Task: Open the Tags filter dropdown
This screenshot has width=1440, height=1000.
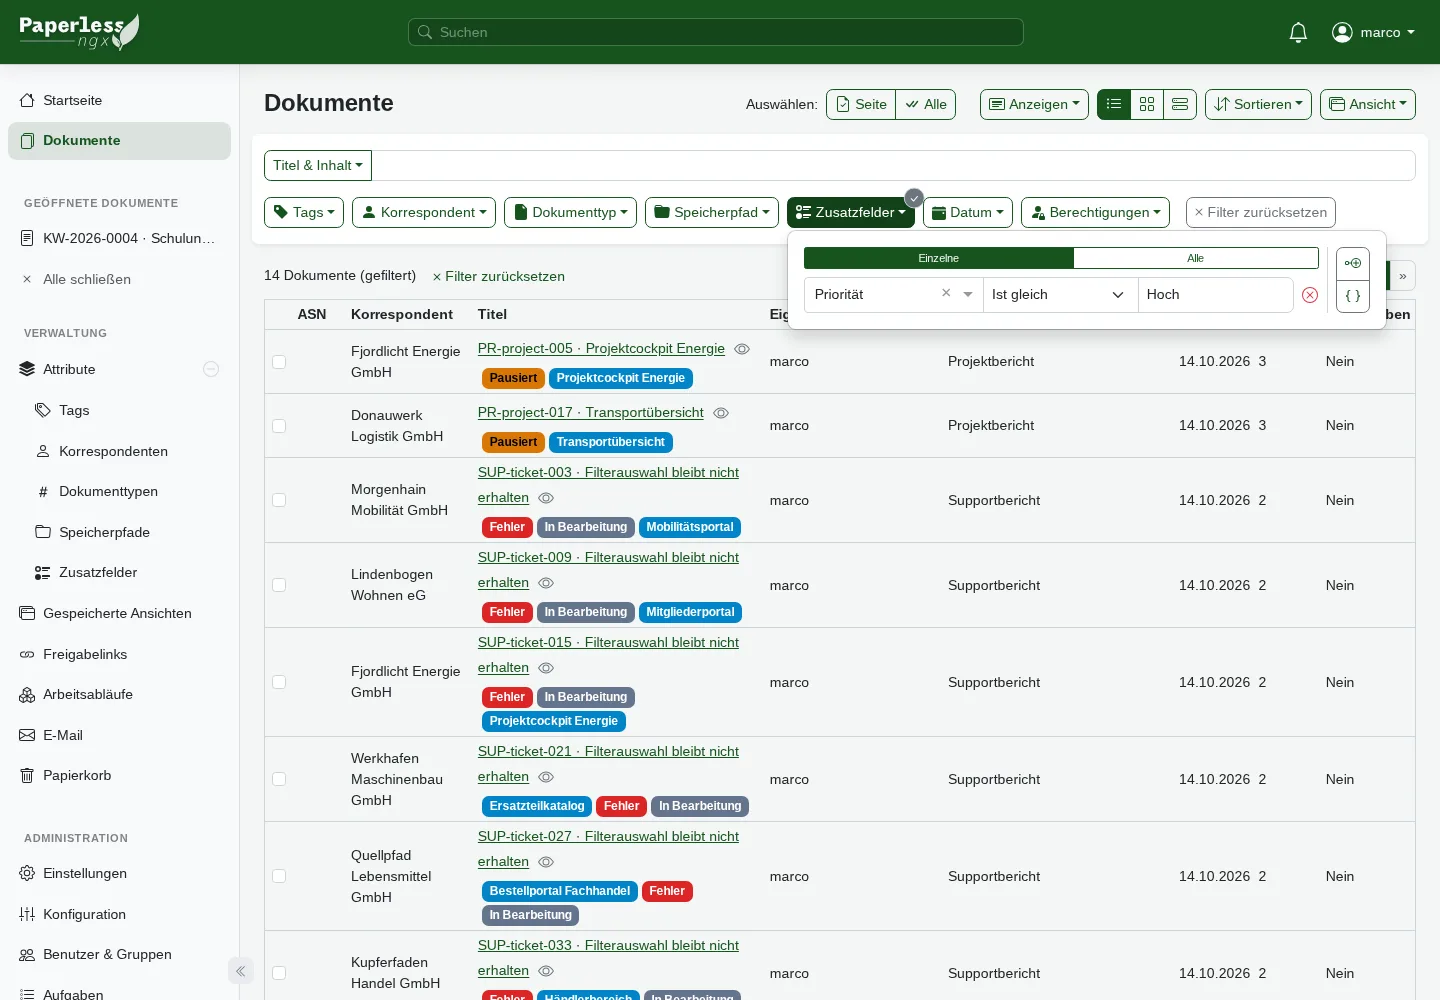Action: [304, 212]
